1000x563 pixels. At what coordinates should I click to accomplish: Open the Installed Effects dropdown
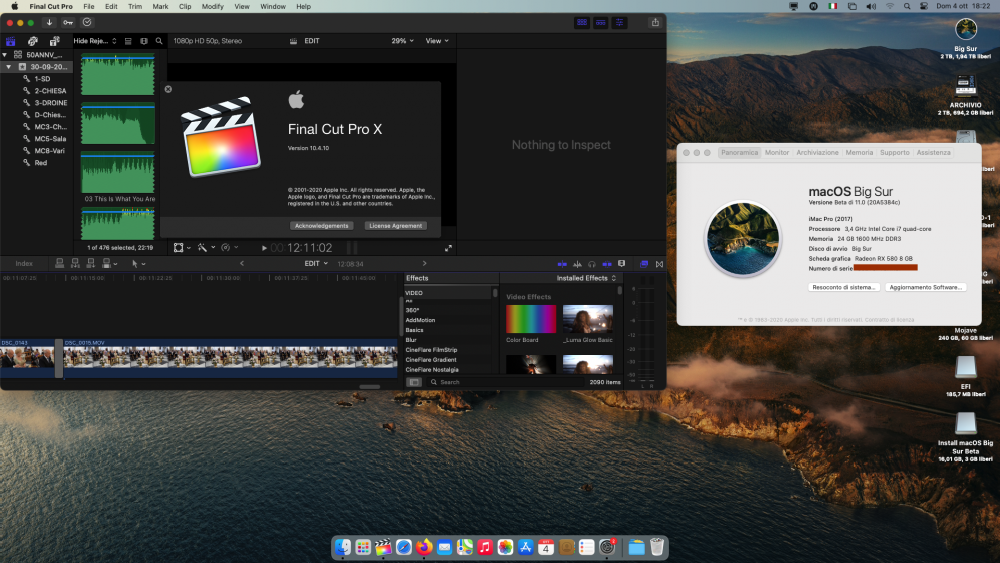586,278
